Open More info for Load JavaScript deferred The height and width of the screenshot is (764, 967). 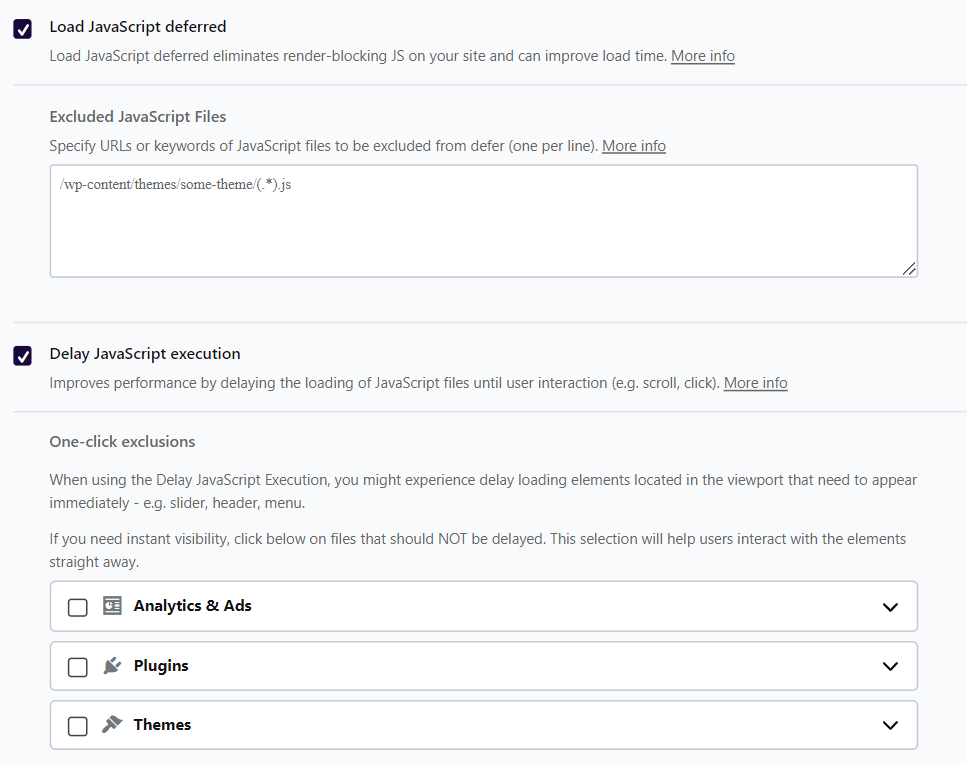(702, 56)
